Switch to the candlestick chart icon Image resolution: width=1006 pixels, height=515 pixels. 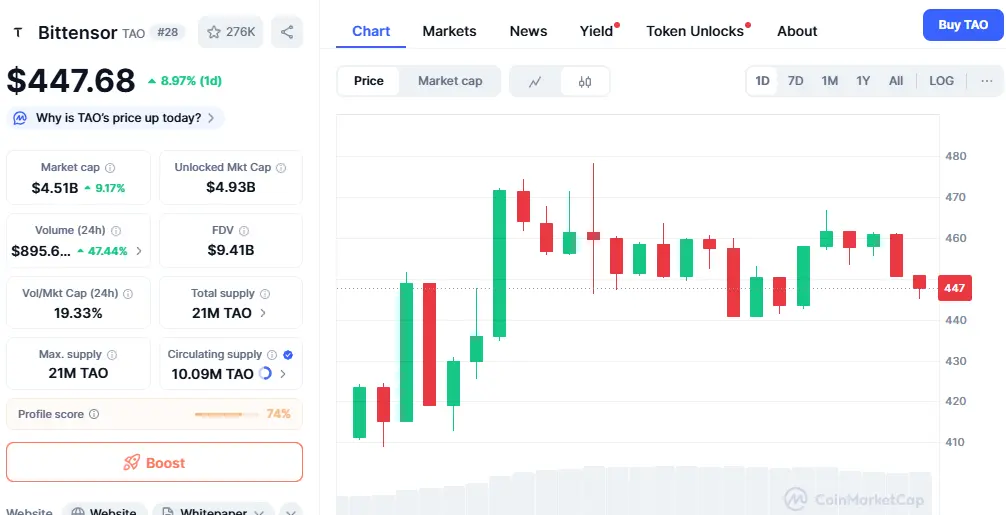click(x=585, y=81)
